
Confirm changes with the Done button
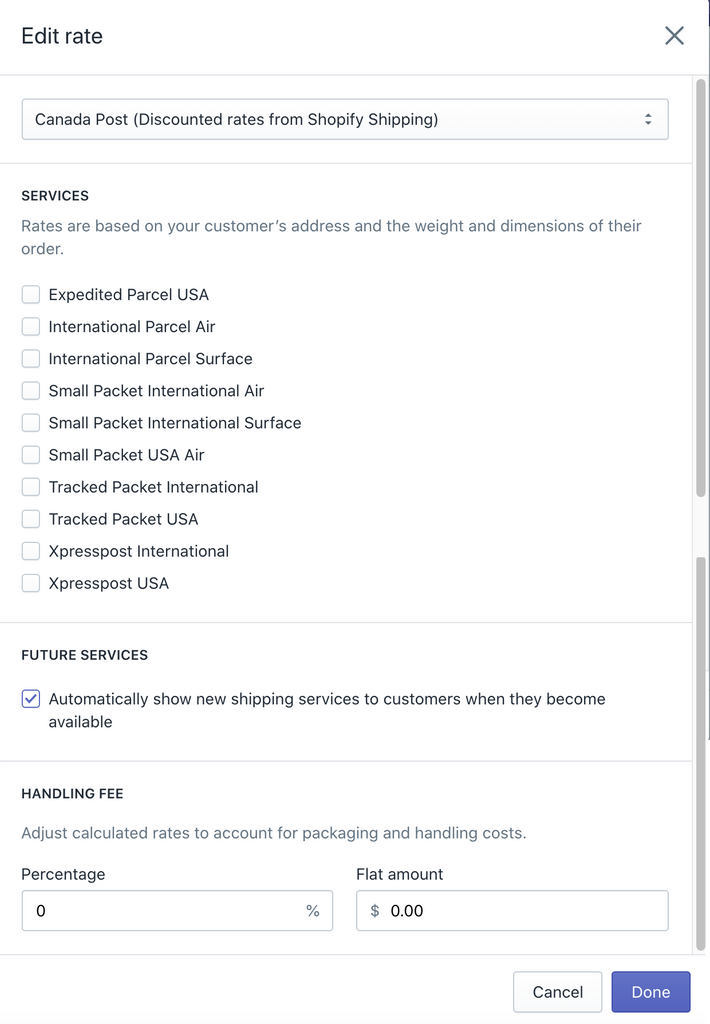650,991
